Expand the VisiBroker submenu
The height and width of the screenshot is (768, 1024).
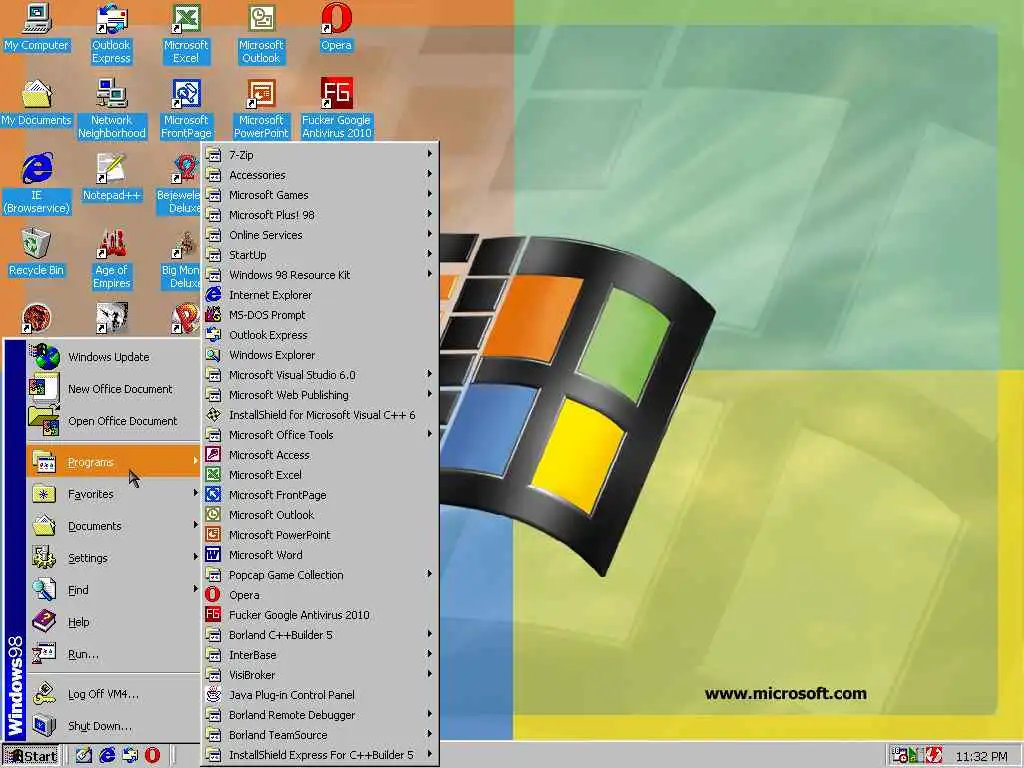click(x=320, y=675)
